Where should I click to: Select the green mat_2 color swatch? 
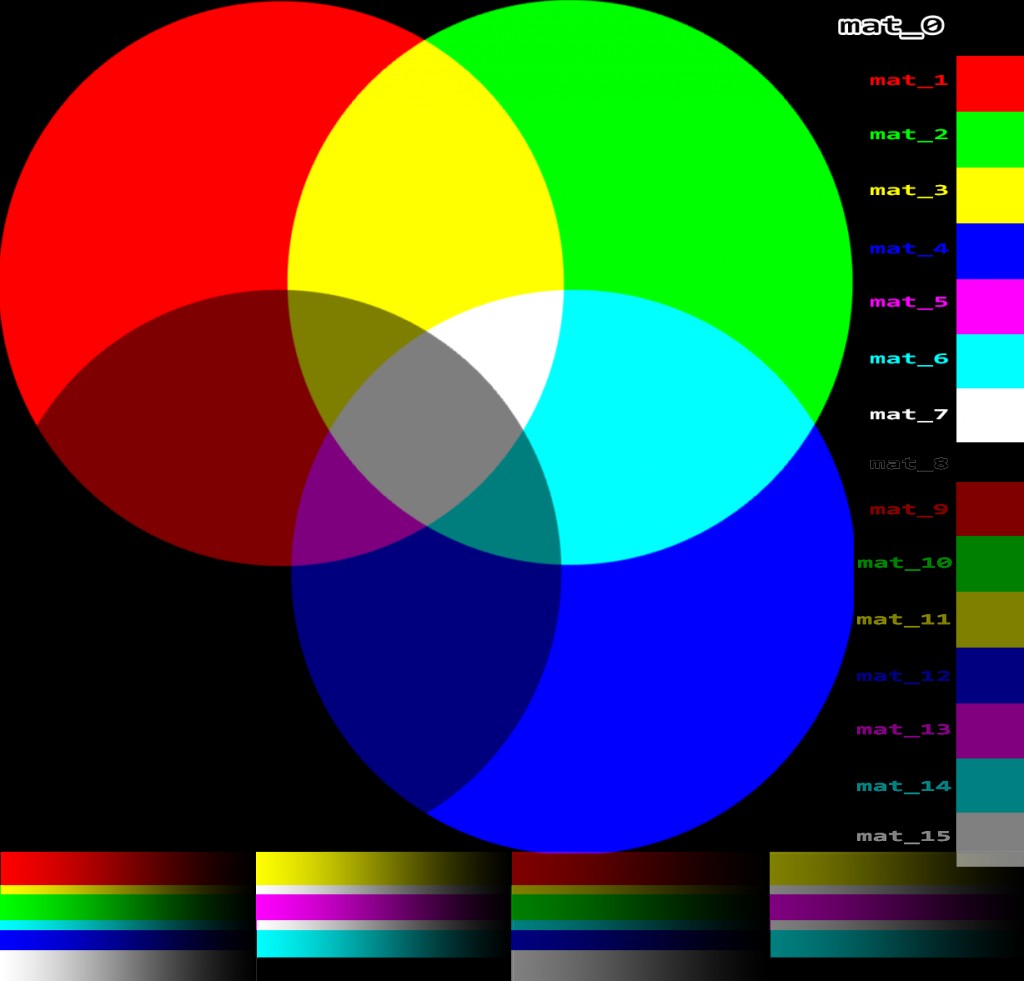click(990, 137)
